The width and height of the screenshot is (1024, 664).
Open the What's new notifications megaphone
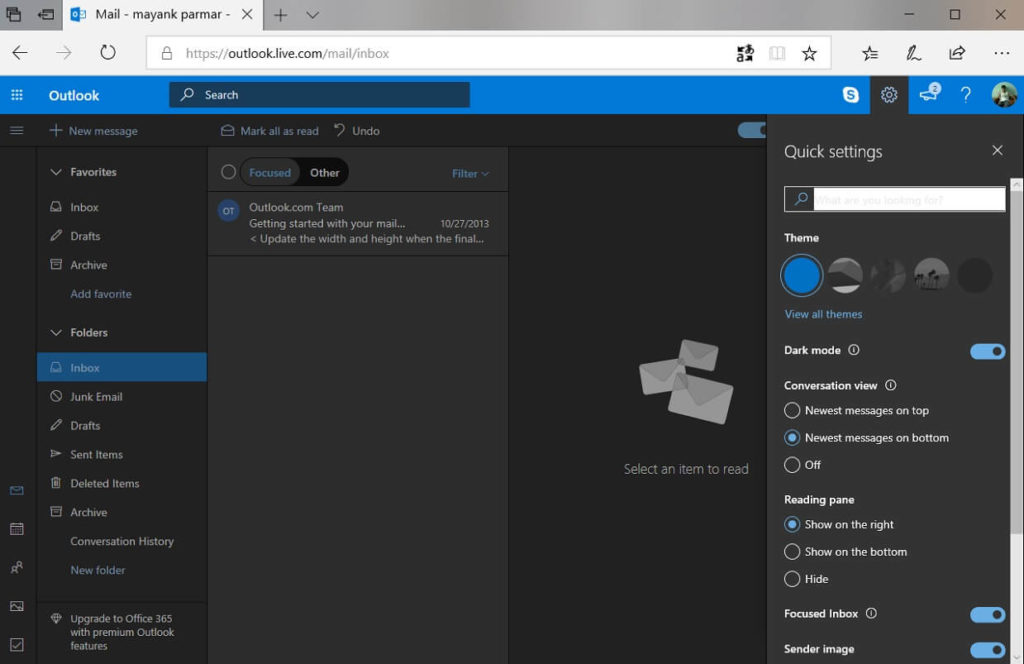[928, 95]
